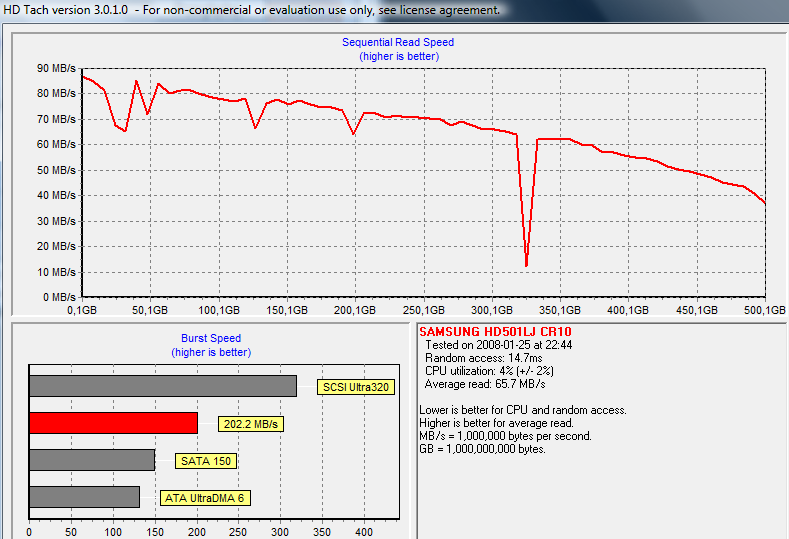
Task: Click the '300,1GB' x-axis label
Action: click(x=492, y=310)
